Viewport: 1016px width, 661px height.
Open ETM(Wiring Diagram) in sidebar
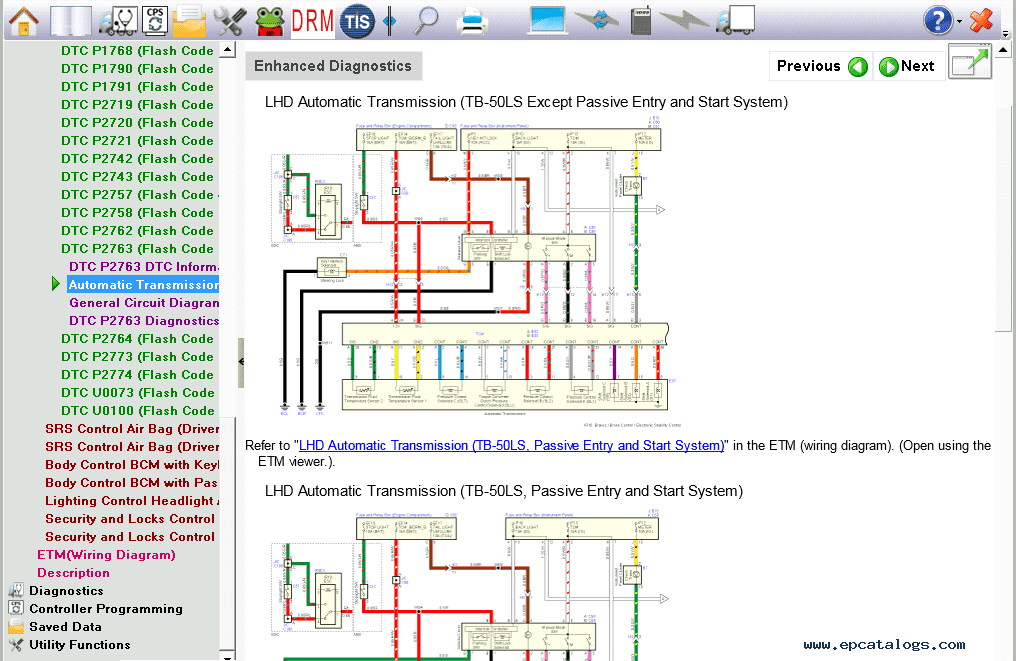(x=106, y=555)
